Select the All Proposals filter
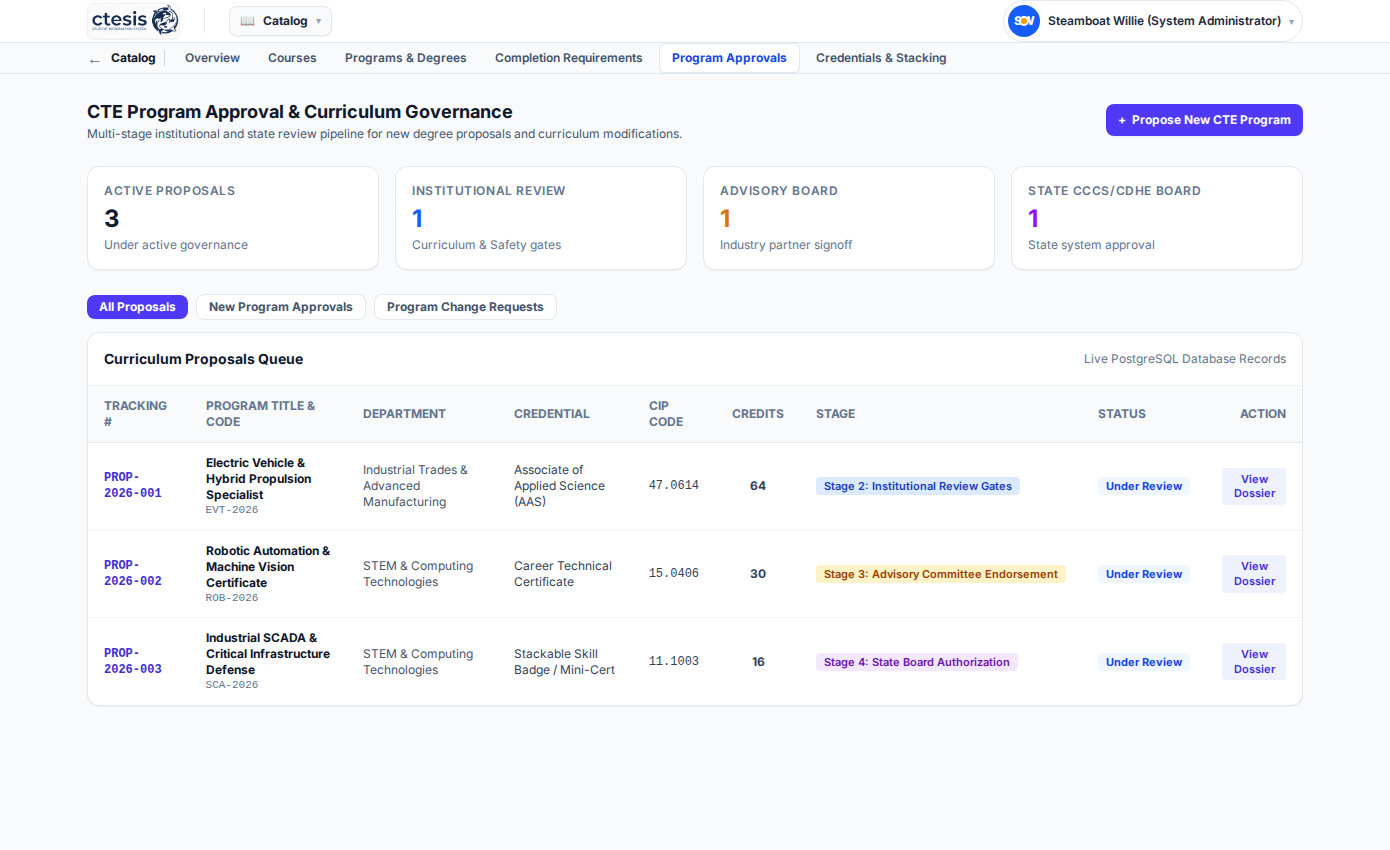The height and width of the screenshot is (850, 1390). (x=137, y=307)
